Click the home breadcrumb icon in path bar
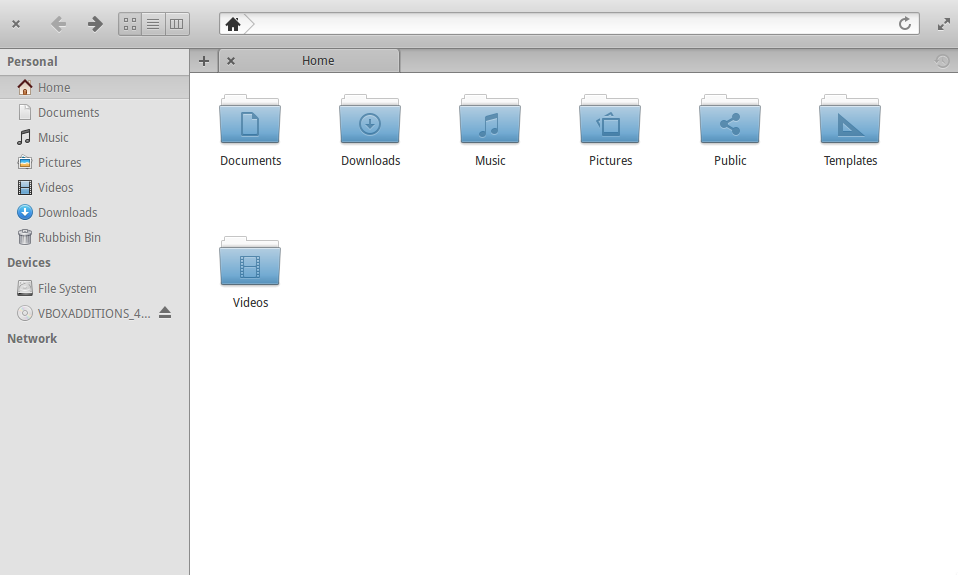 click(233, 24)
